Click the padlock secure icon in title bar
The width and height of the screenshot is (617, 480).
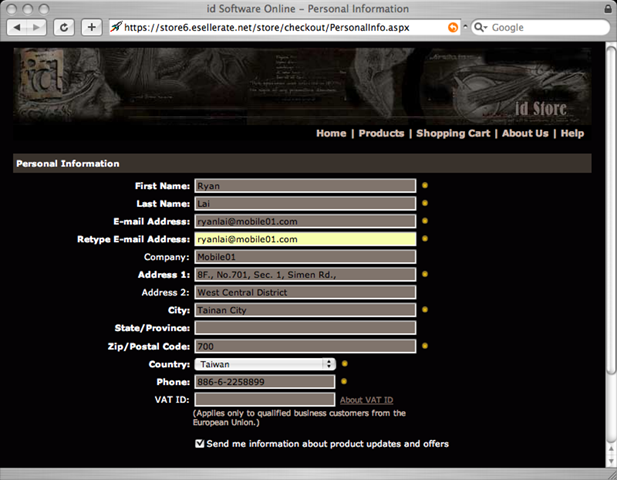click(x=608, y=9)
